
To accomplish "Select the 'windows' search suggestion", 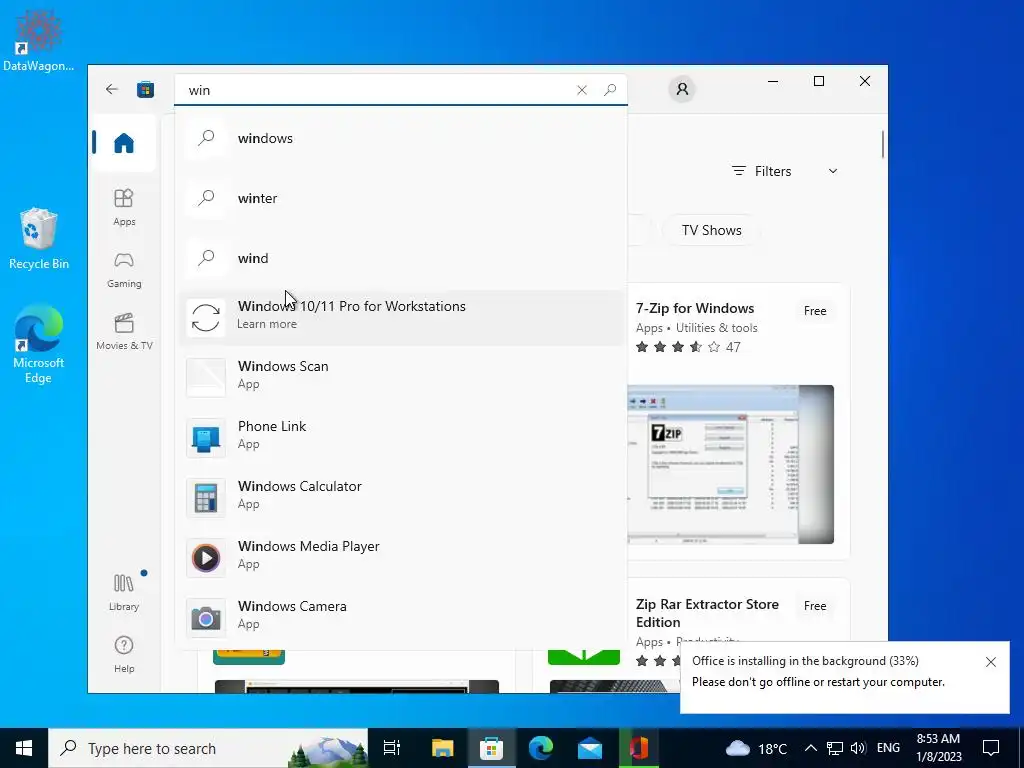I will click(x=401, y=138).
